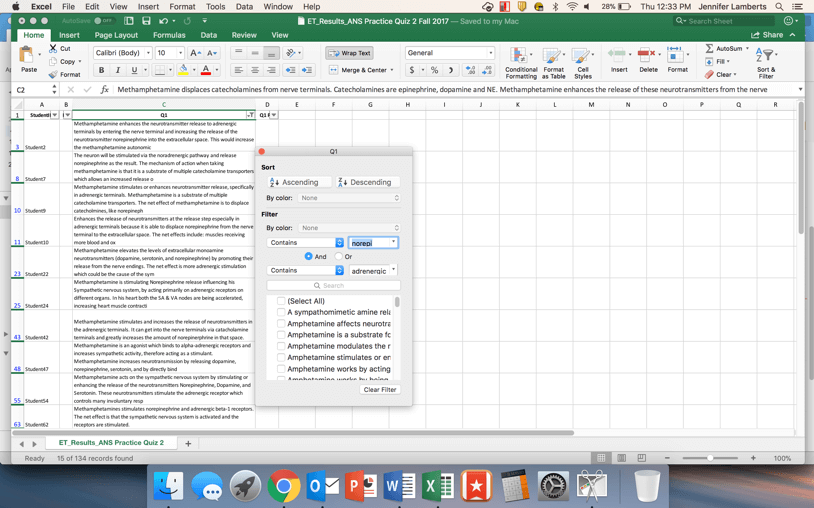Check 'A sympathomimetic amine' item
Viewport: 814px width, 508px height.
281,312
